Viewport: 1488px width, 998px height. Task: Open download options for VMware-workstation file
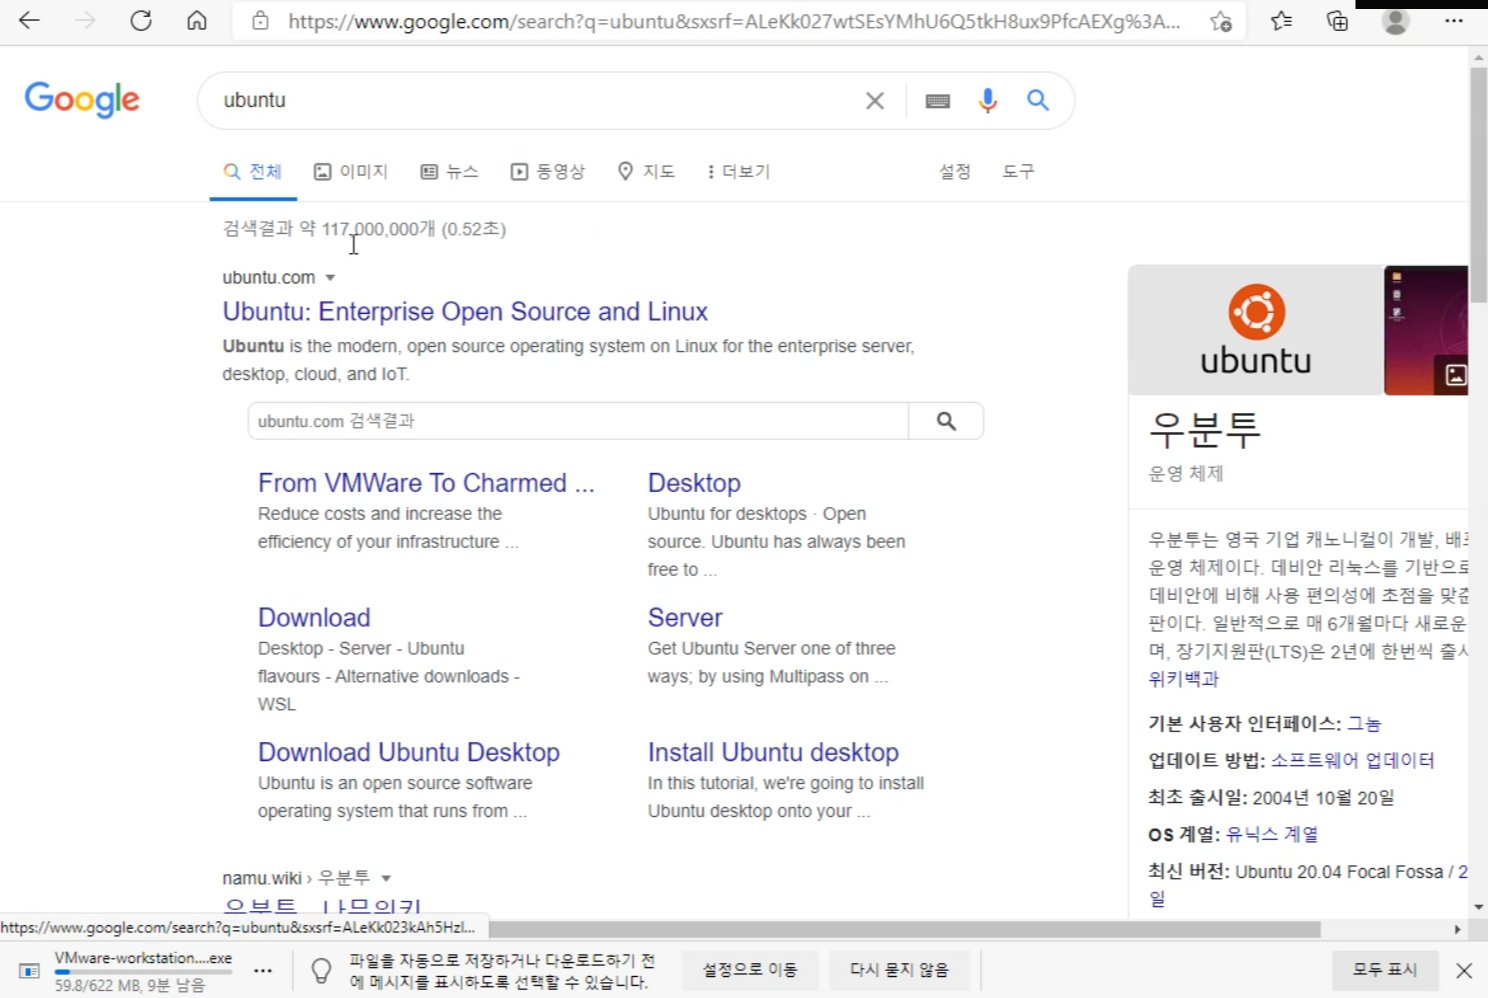[x=263, y=970]
